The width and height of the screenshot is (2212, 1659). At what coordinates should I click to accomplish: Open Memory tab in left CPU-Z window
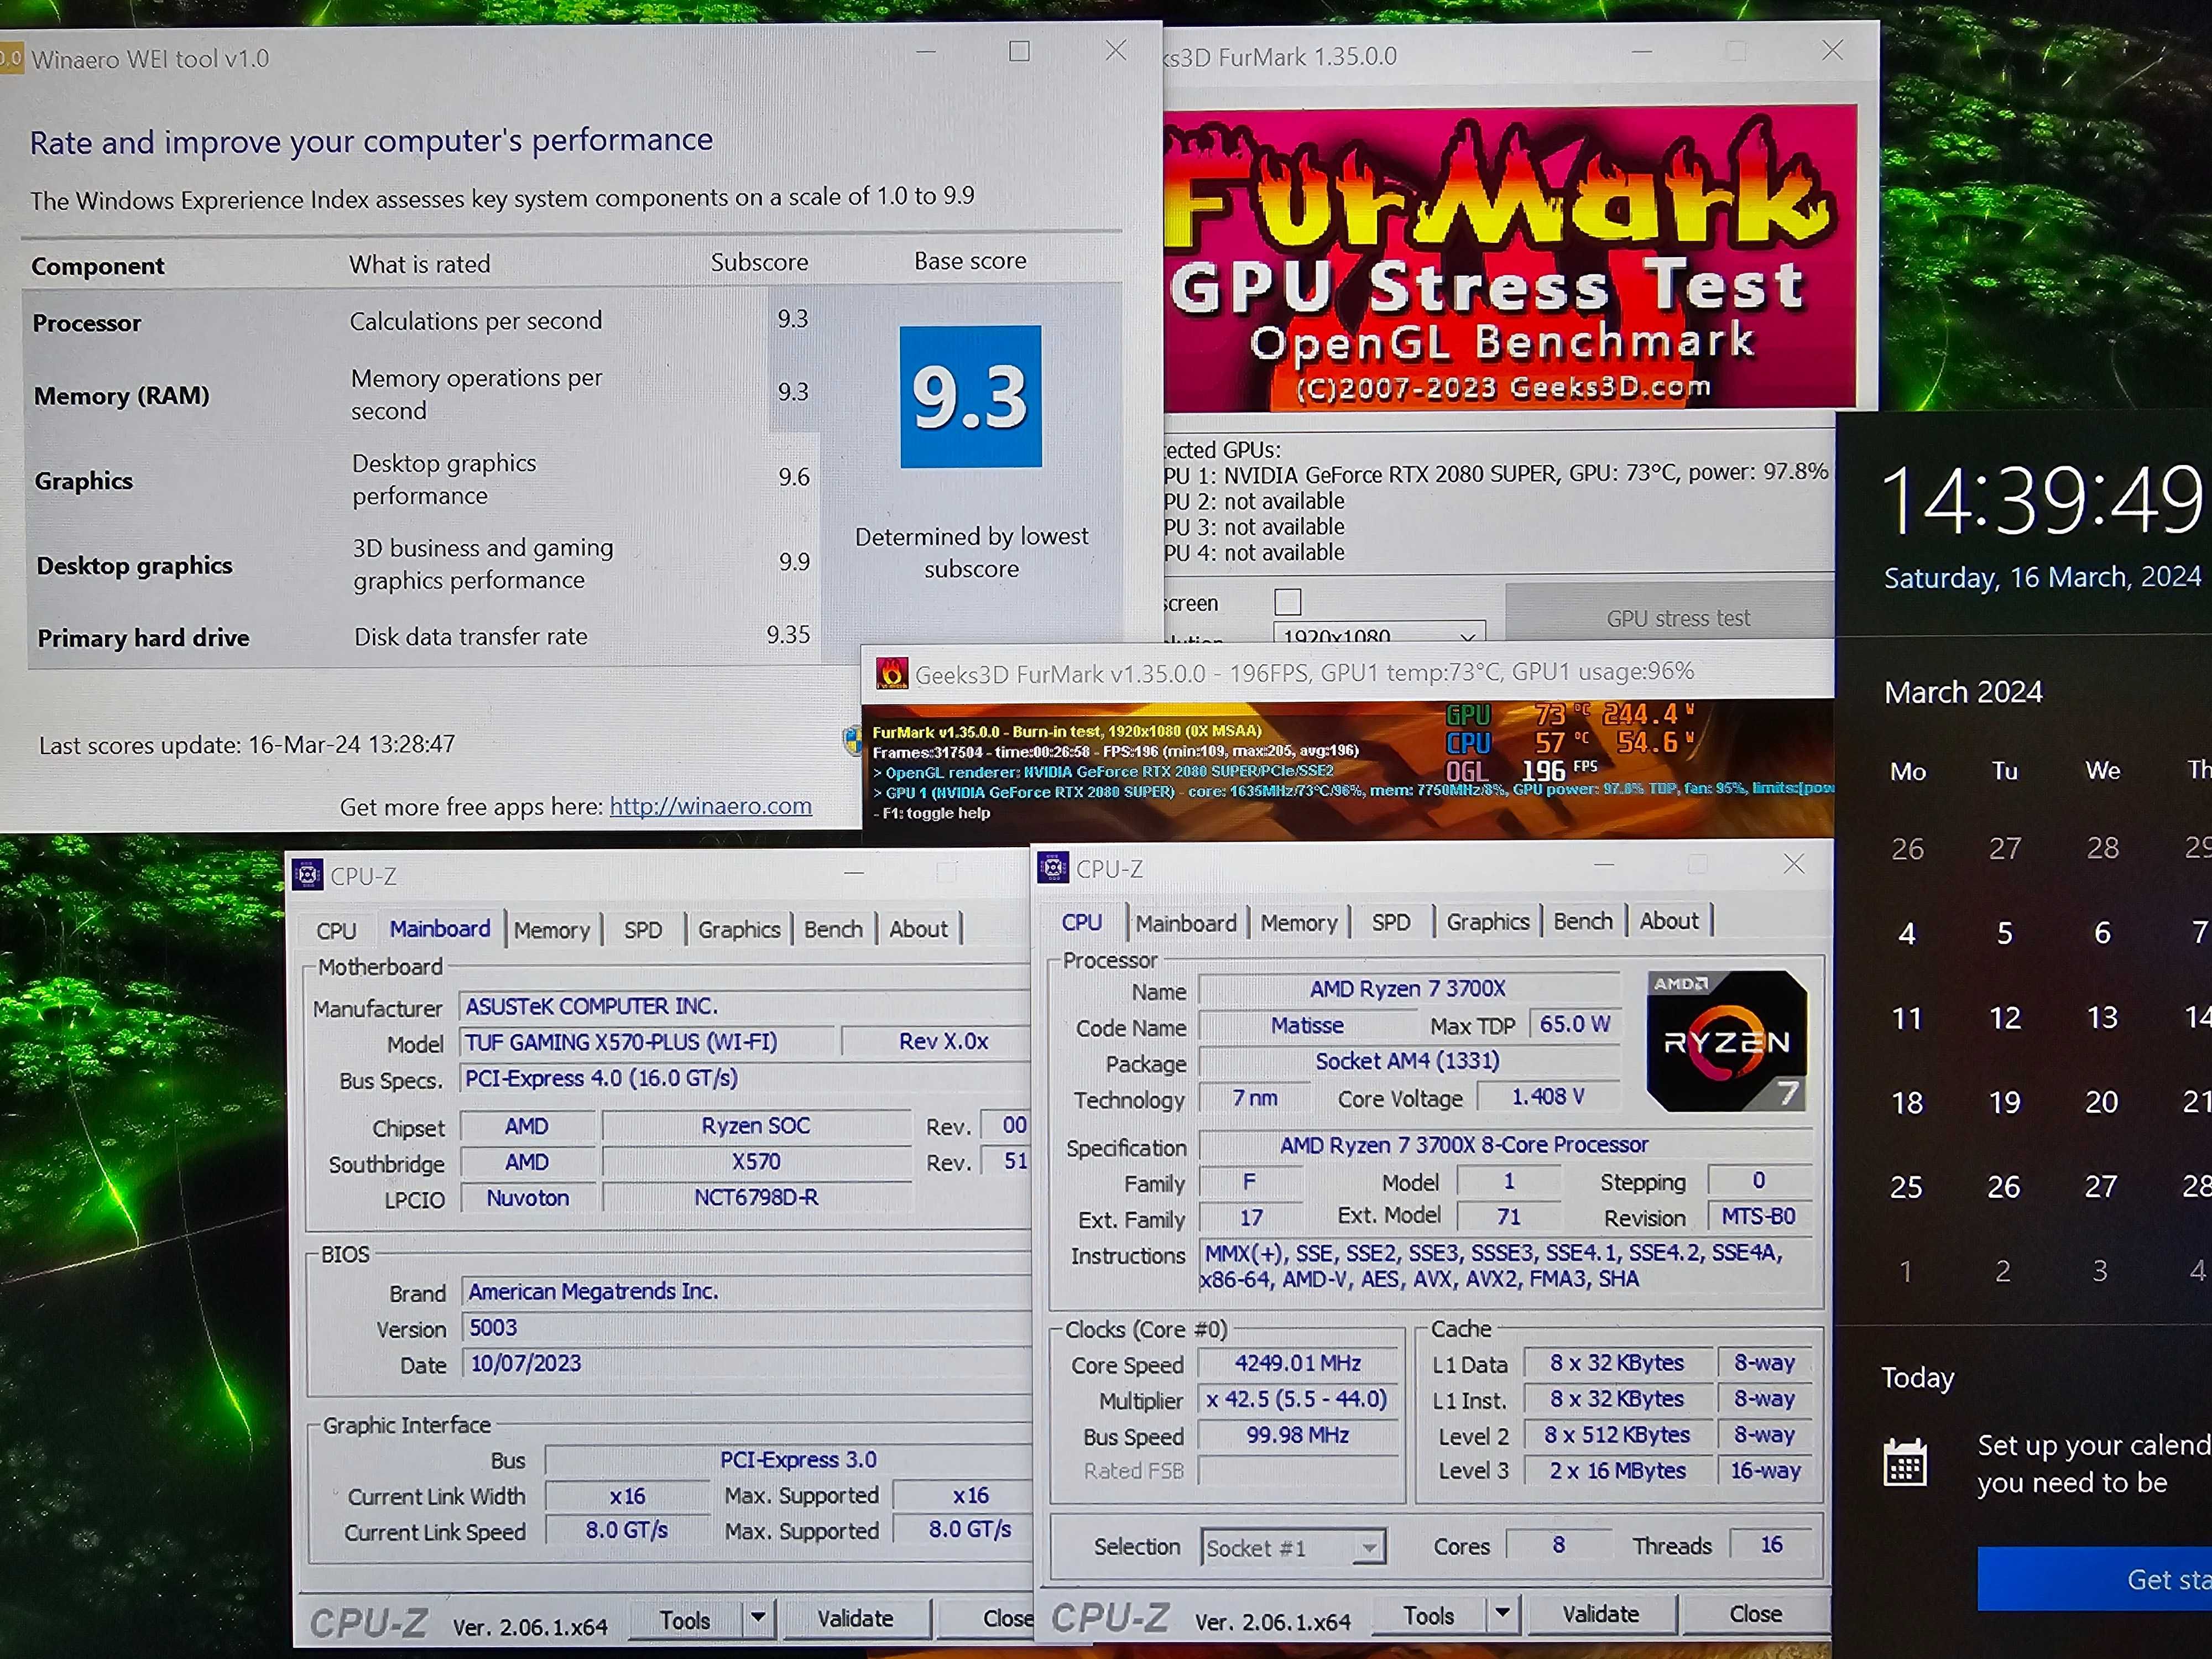(x=552, y=930)
